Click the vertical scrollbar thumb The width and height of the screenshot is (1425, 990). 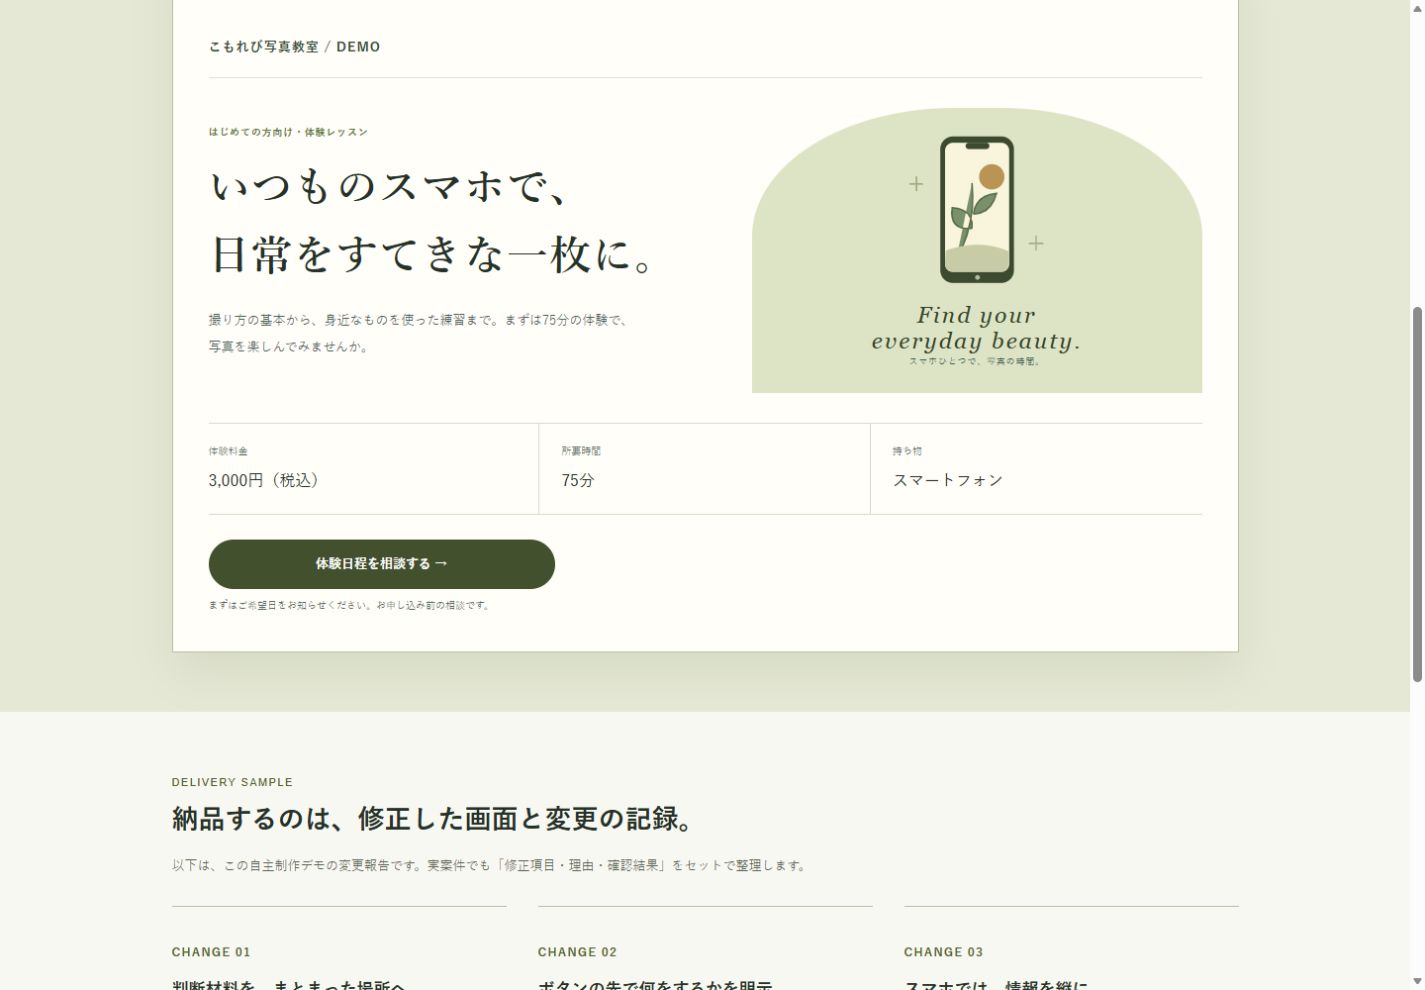[1417, 495]
